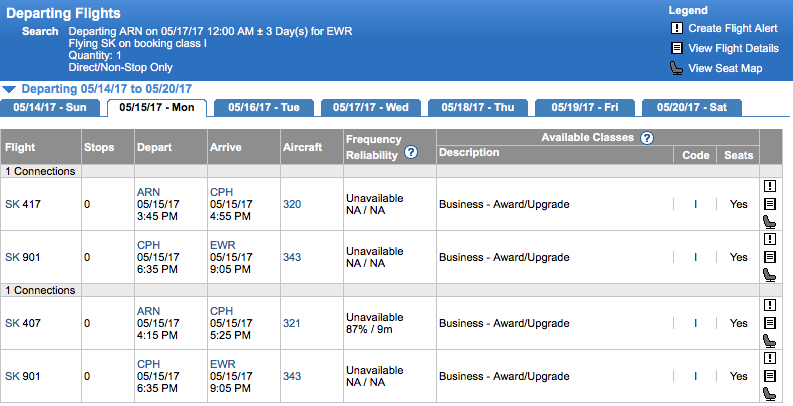The height and width of the screenshot is (406, 793).
Task: Click help icon beside Available Classes
Action: click(x=646, y=138)
